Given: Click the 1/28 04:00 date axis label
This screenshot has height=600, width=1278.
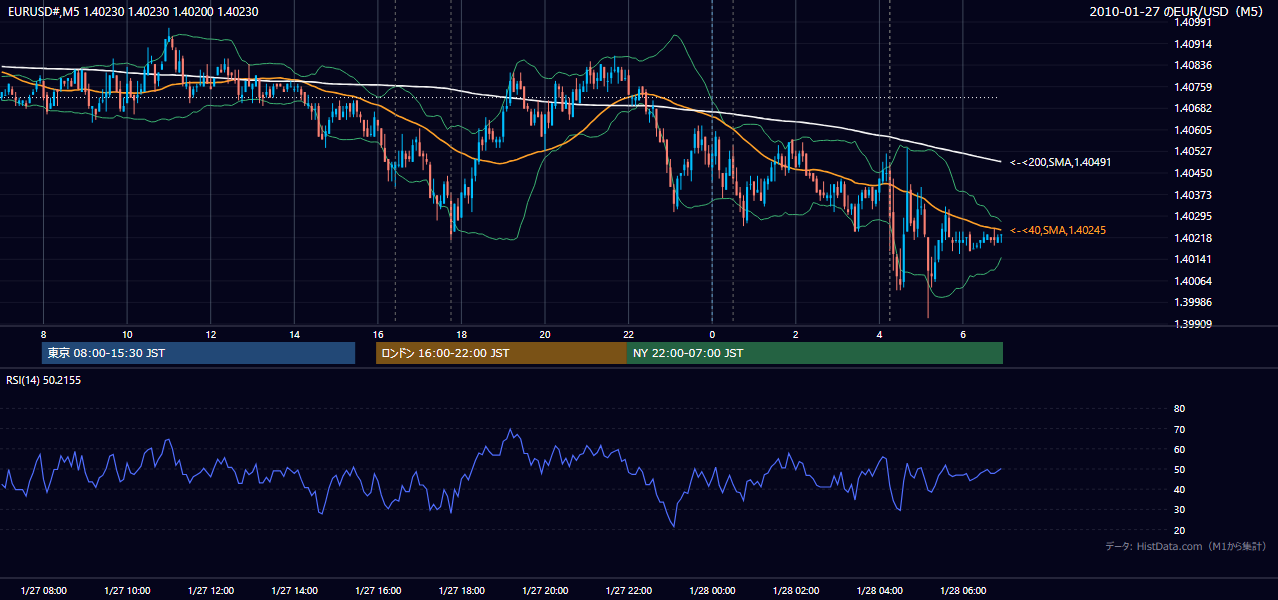Looking at the screenshot, I should (x=879, y=590).
